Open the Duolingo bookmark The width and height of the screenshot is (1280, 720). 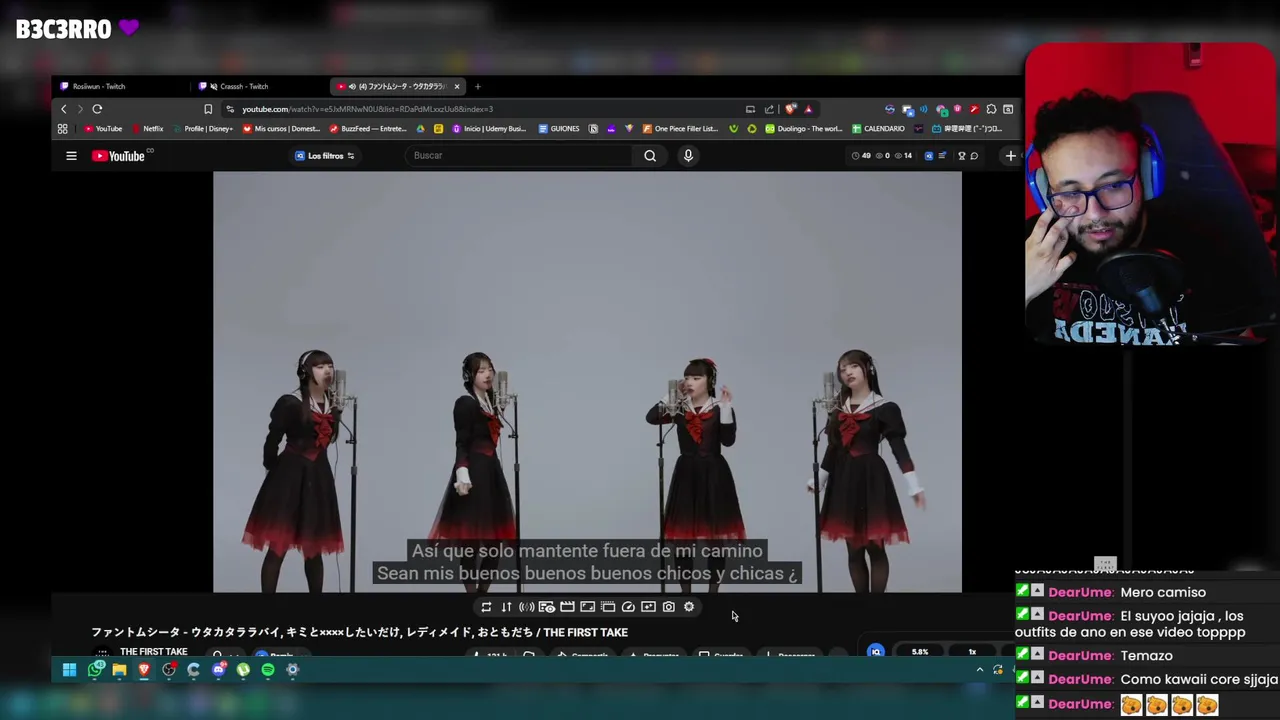[805, 129]
